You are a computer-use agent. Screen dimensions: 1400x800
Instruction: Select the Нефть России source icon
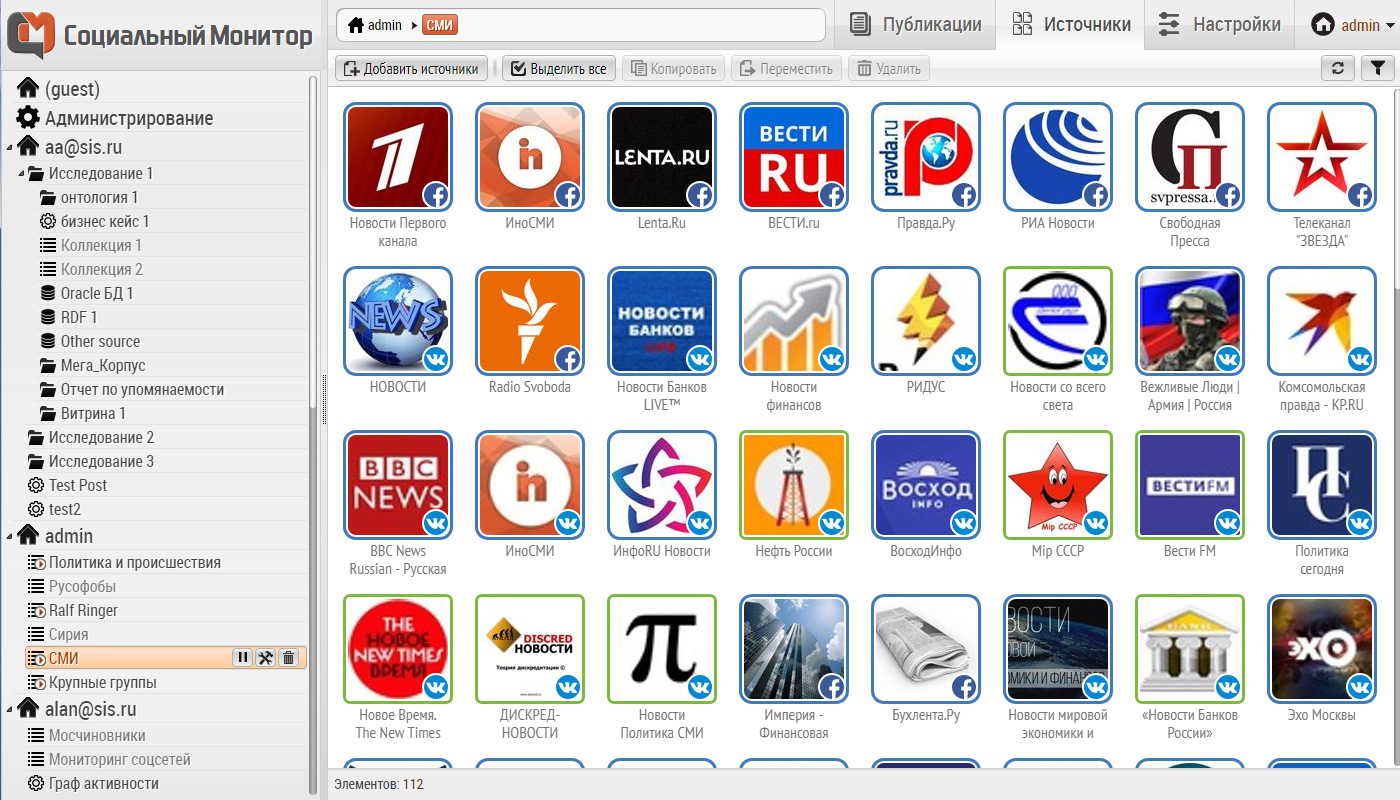tap(794, 486)
